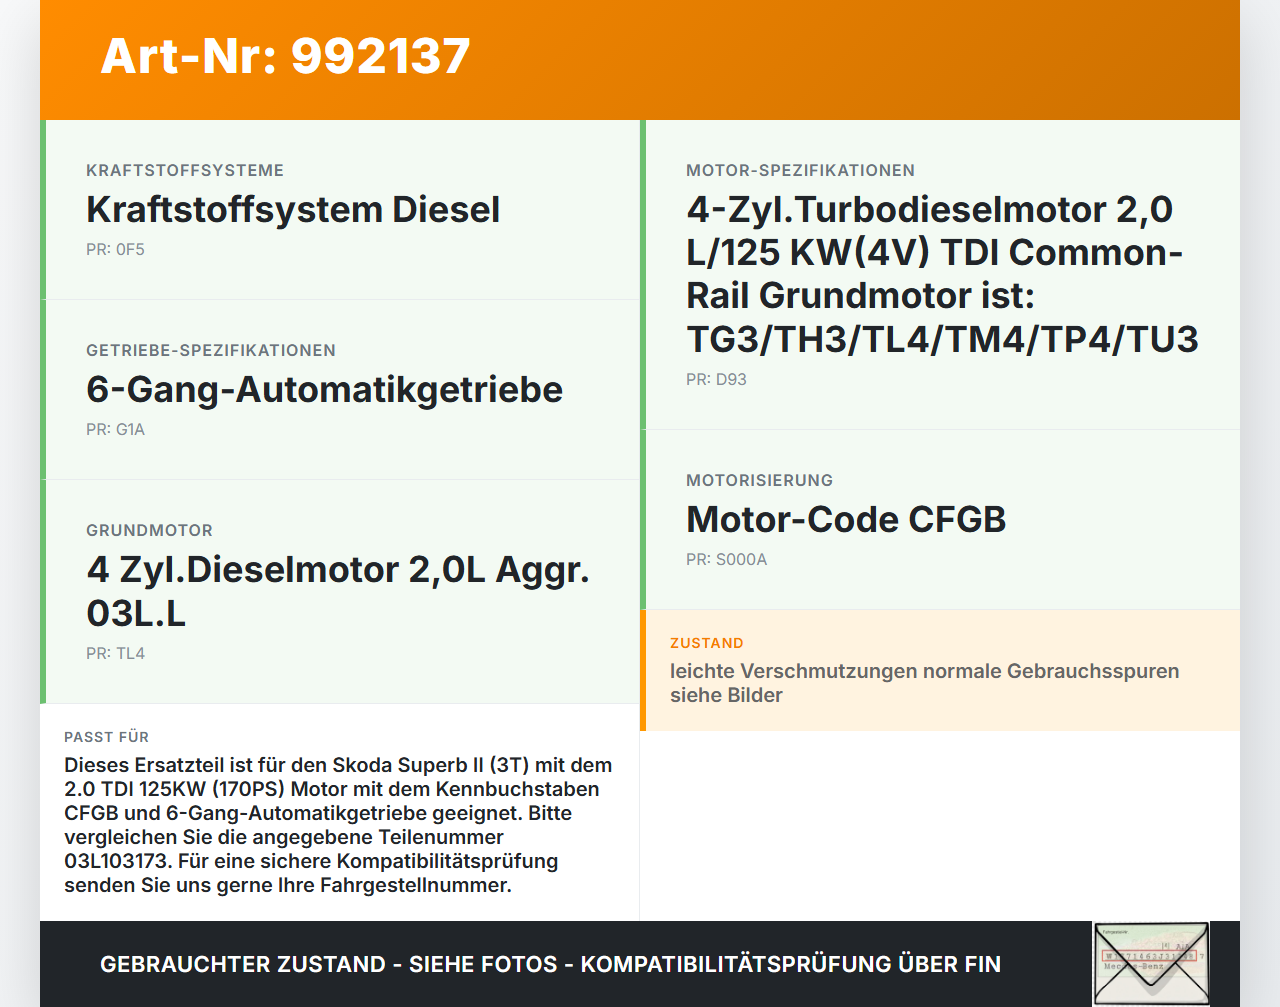Click the envelope thumbnail in footer
This screenshot has height=1007, width=1280.
(x=1151, y=964)
